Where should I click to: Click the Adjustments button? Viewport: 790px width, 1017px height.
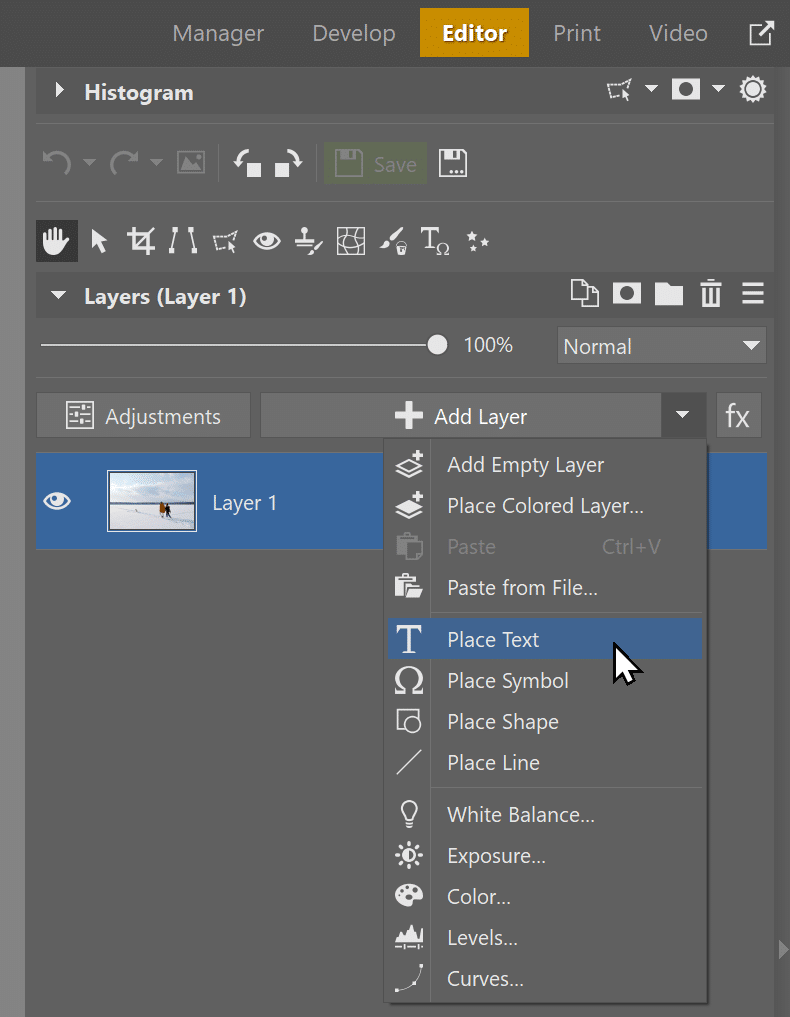point(144,416)
